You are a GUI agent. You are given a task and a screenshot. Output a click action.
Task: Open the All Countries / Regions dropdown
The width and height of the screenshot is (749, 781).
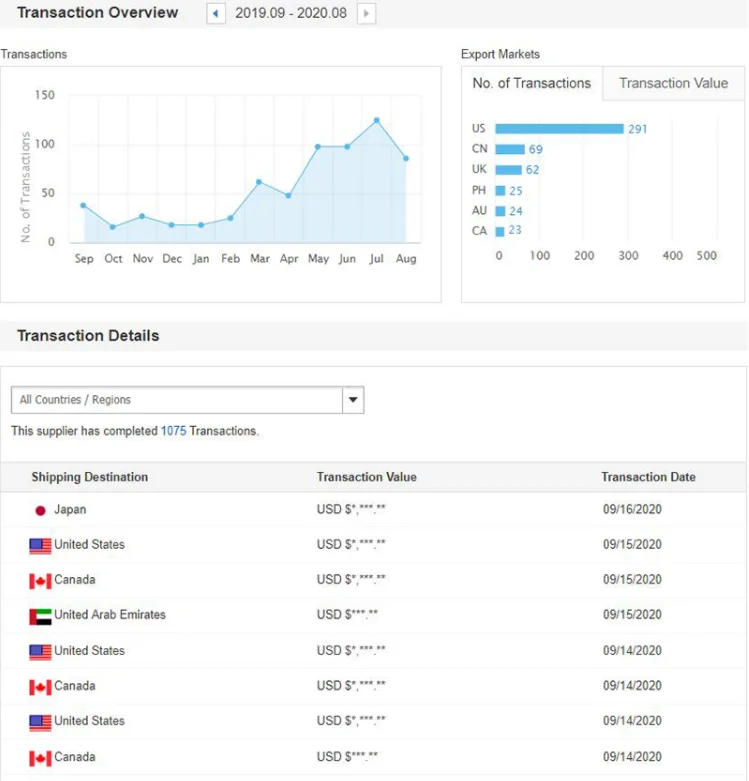[x=177, y=400]
